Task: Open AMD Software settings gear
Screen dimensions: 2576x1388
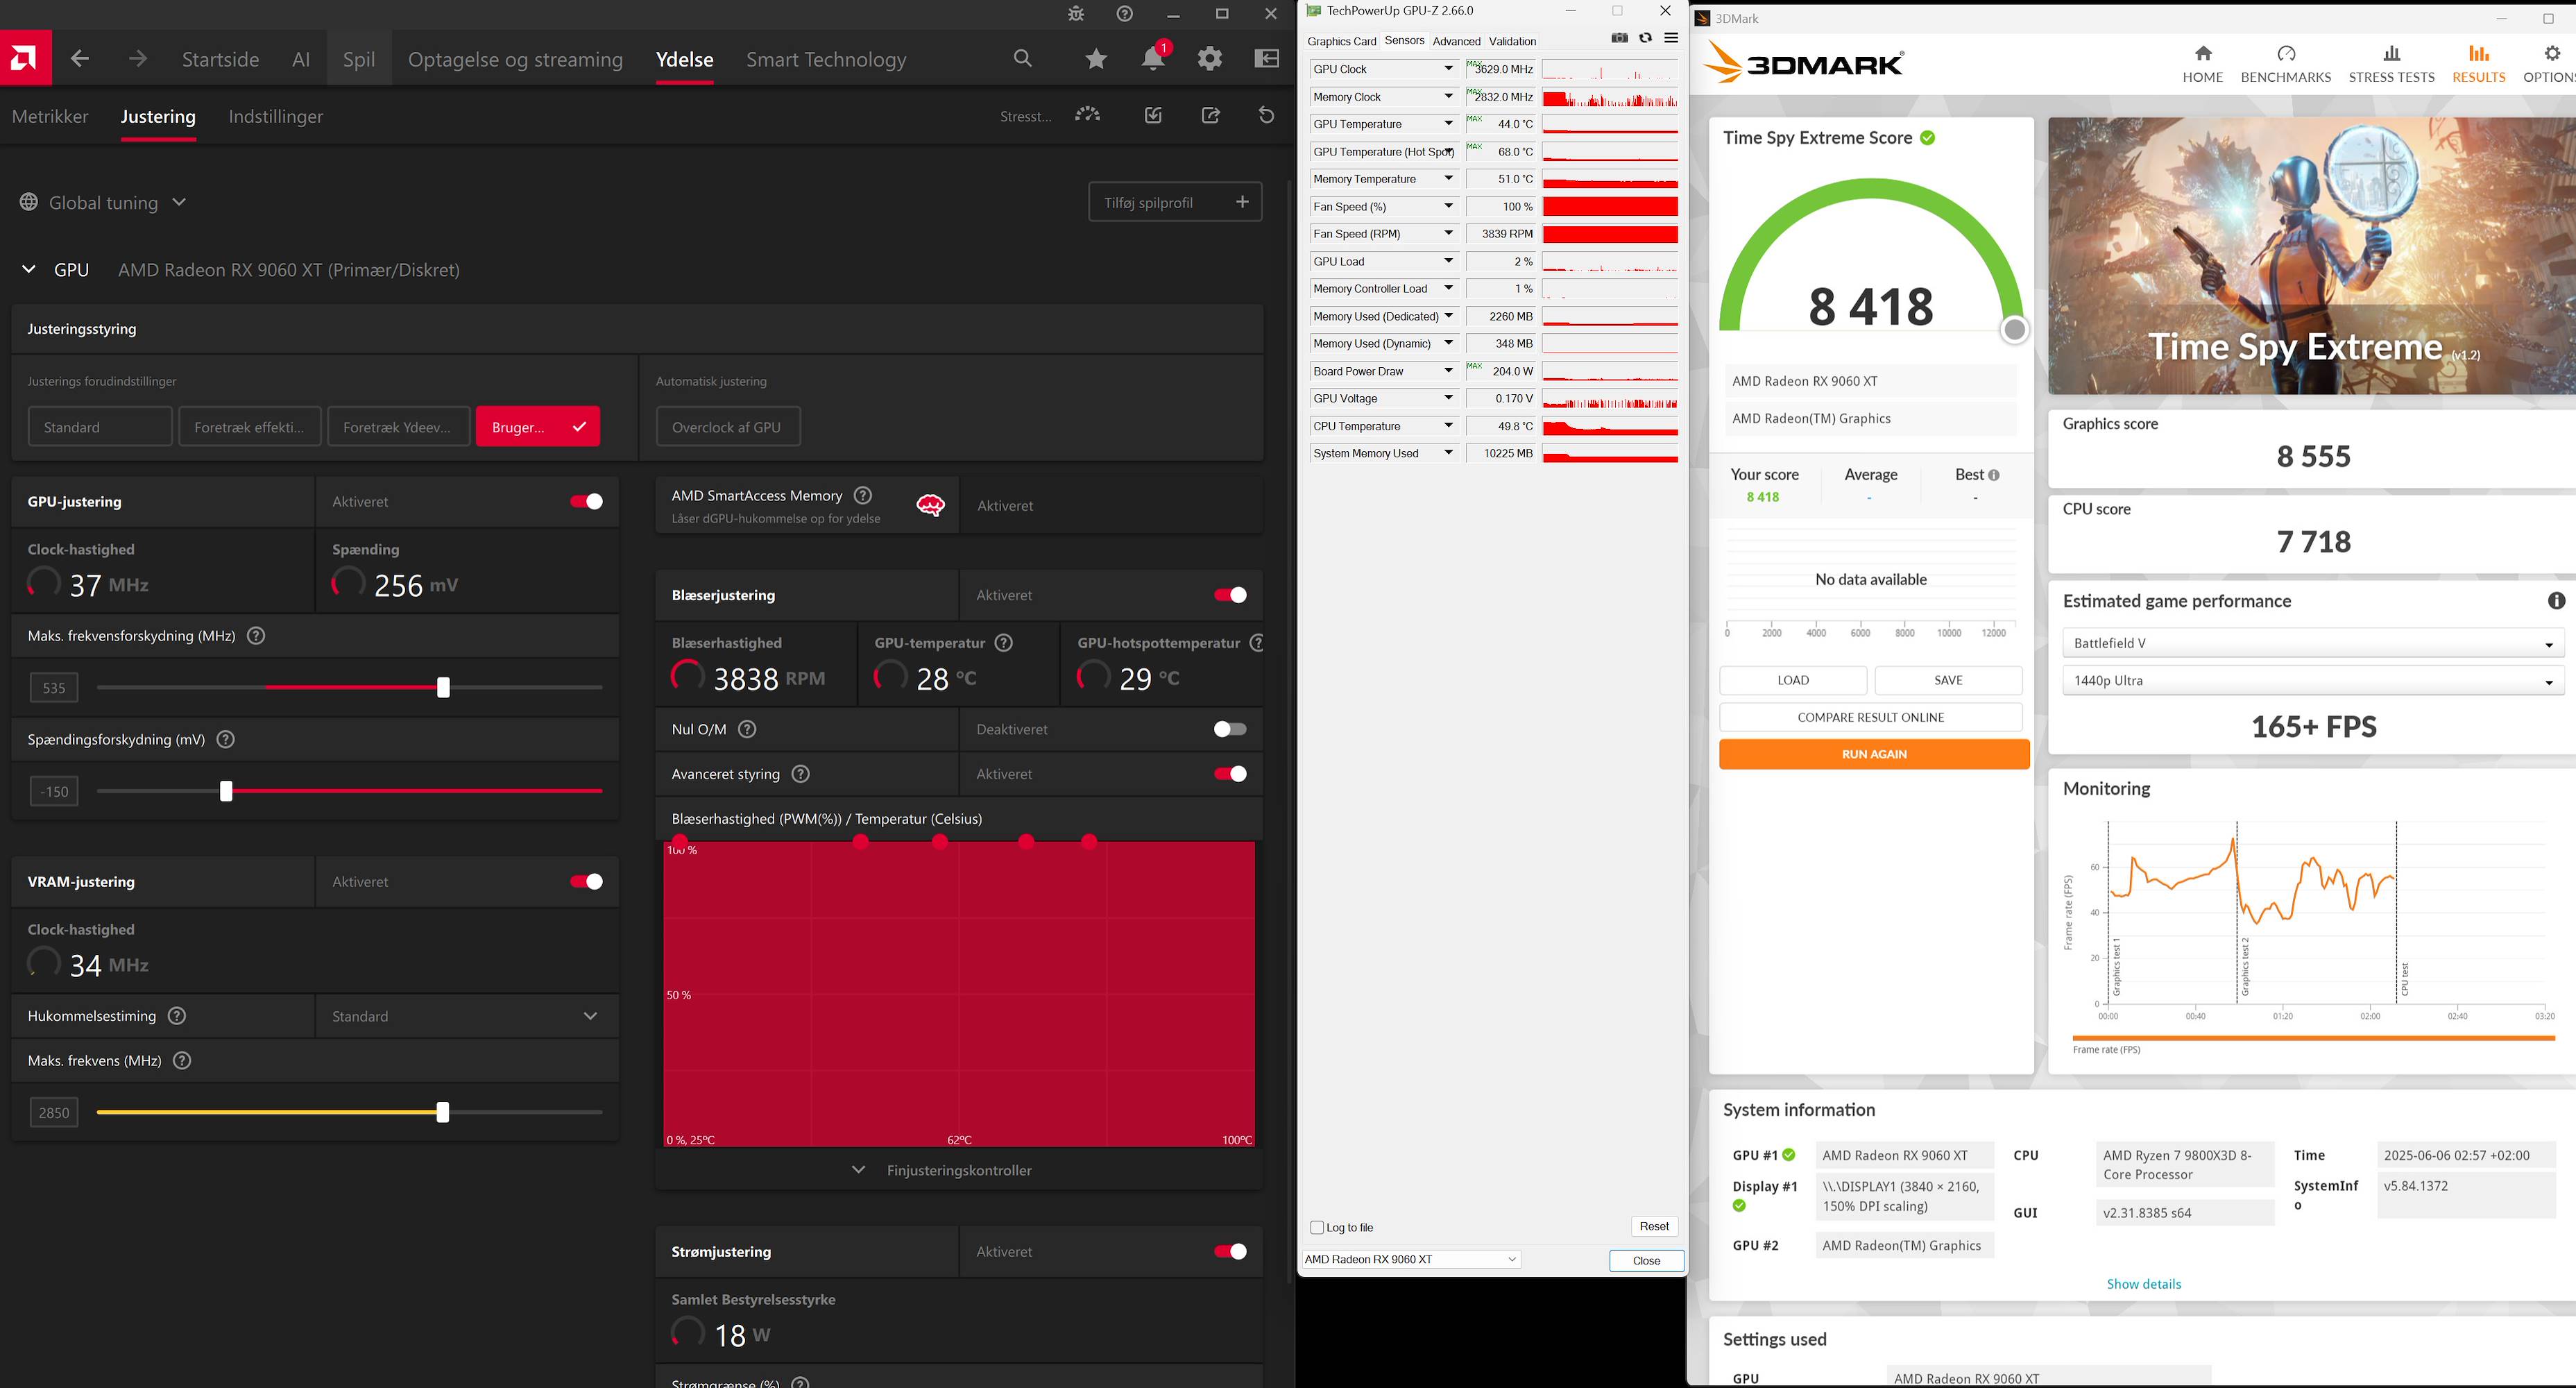Action: [1210, 59]
